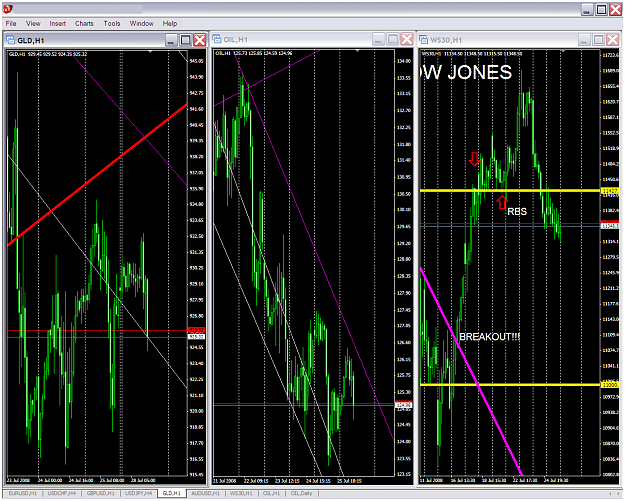Click the GLD,H1 window title text
Image resolution: width=625 pixels, height=501 pixels.
click(x=31, y=40)
